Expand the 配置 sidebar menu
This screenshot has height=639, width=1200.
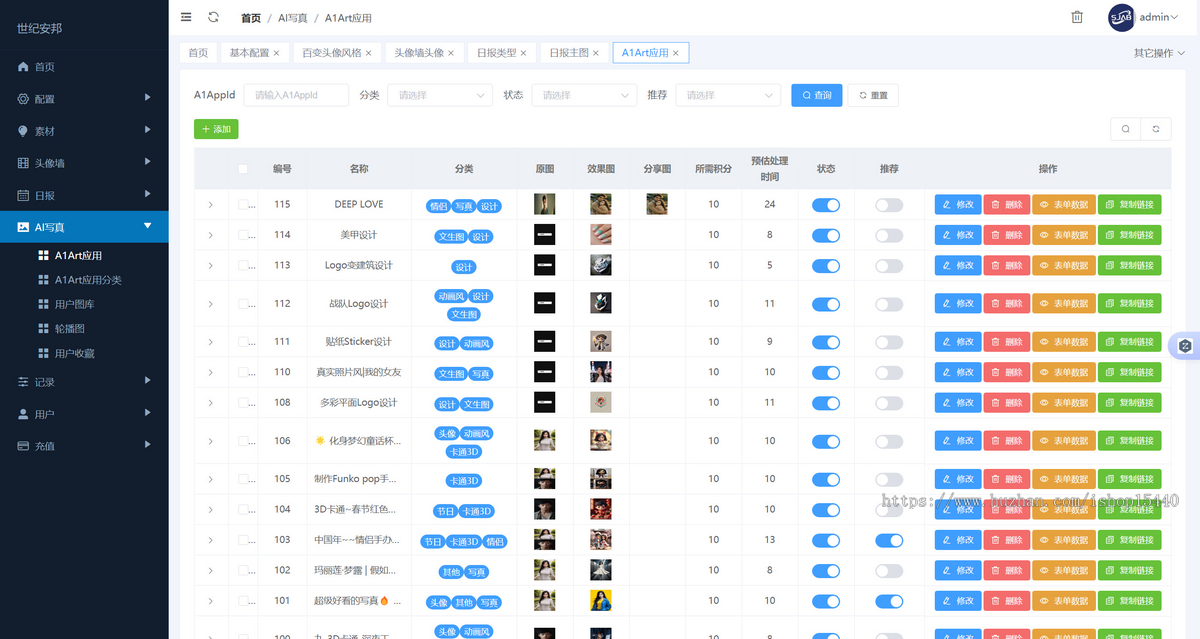click(84, 99)
